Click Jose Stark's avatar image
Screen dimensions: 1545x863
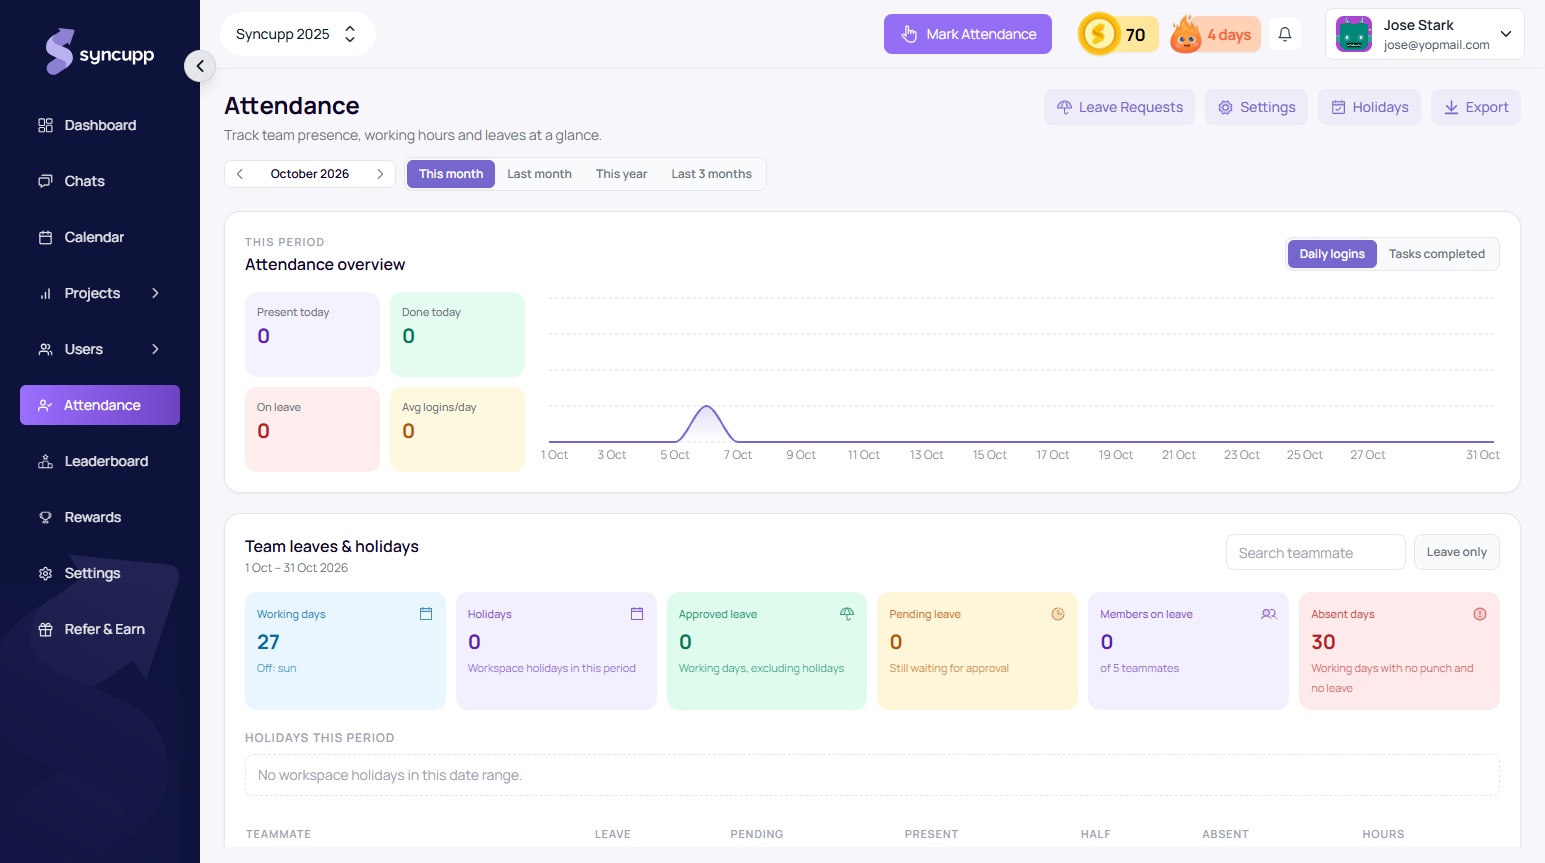1354,34
